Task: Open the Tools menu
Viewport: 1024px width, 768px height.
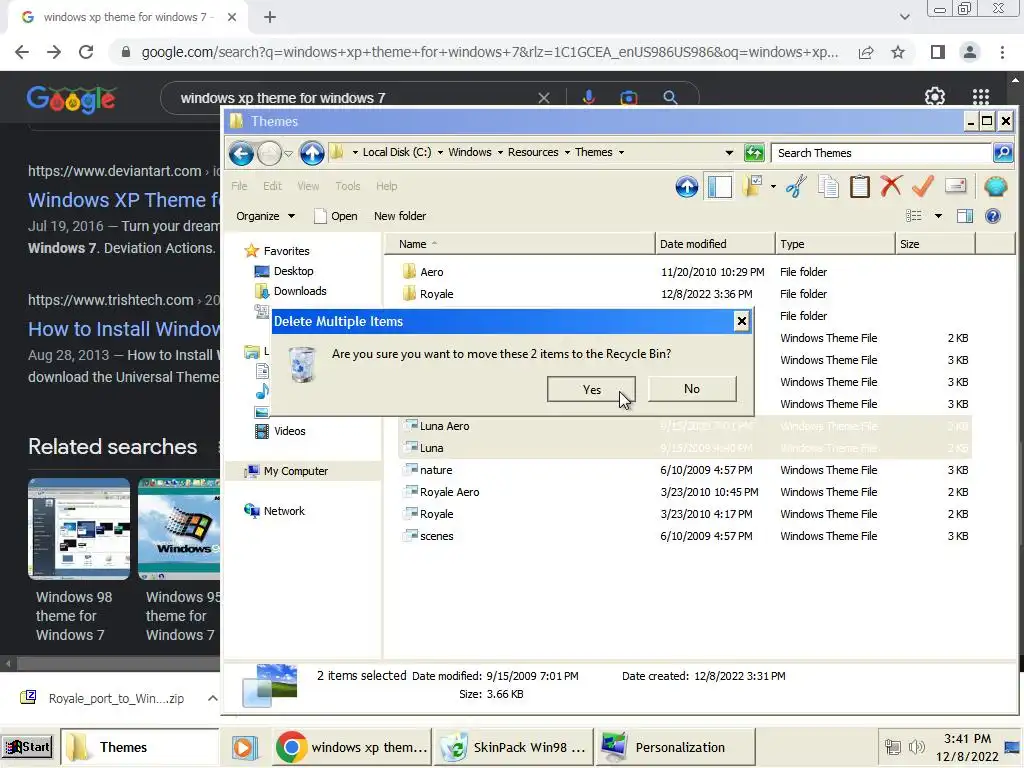Action: coord(347,186)
